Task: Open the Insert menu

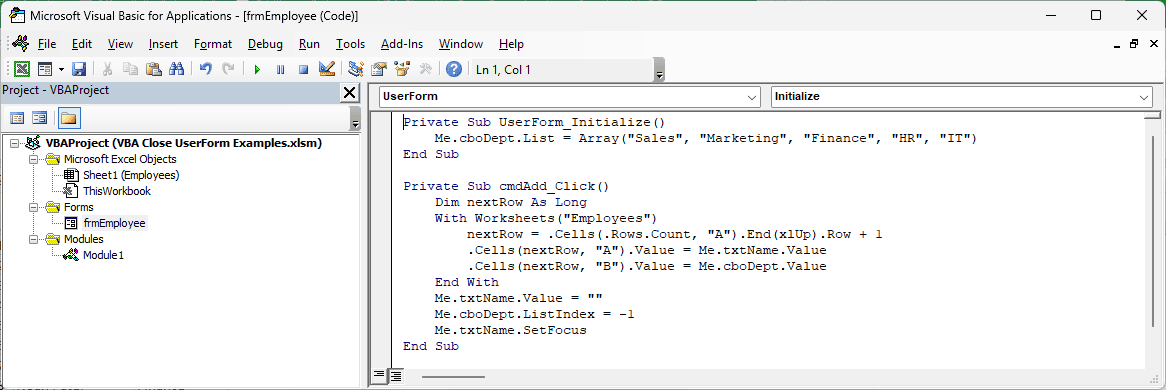Action: pyautogui.click(x=163, y=44)
